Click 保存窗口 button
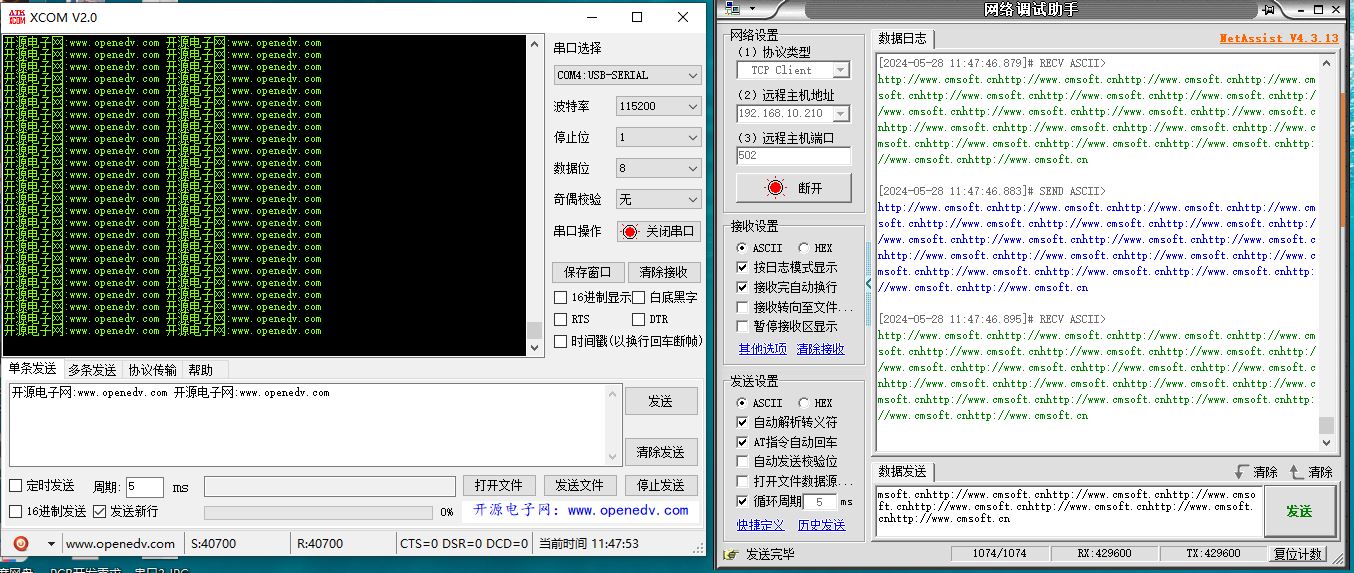The height and width of the screenshot is (573, 1354). [588, 272]
